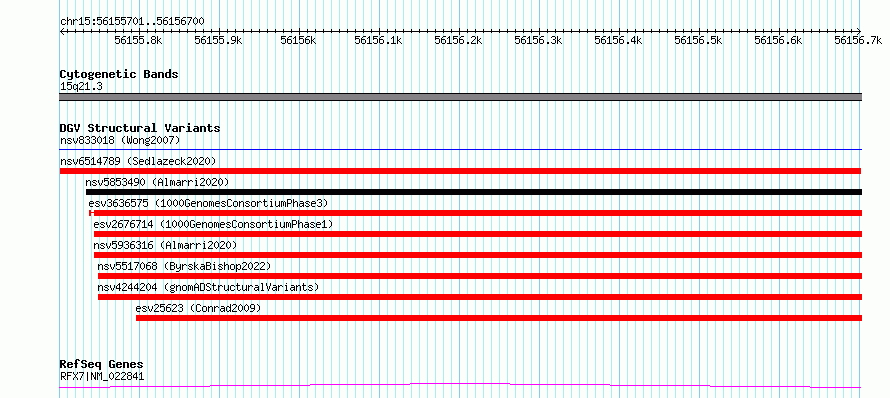Click the nsv833018 (Wong2007) variant label
Viewport: 890px width, 398px height.
pos(120,140)
